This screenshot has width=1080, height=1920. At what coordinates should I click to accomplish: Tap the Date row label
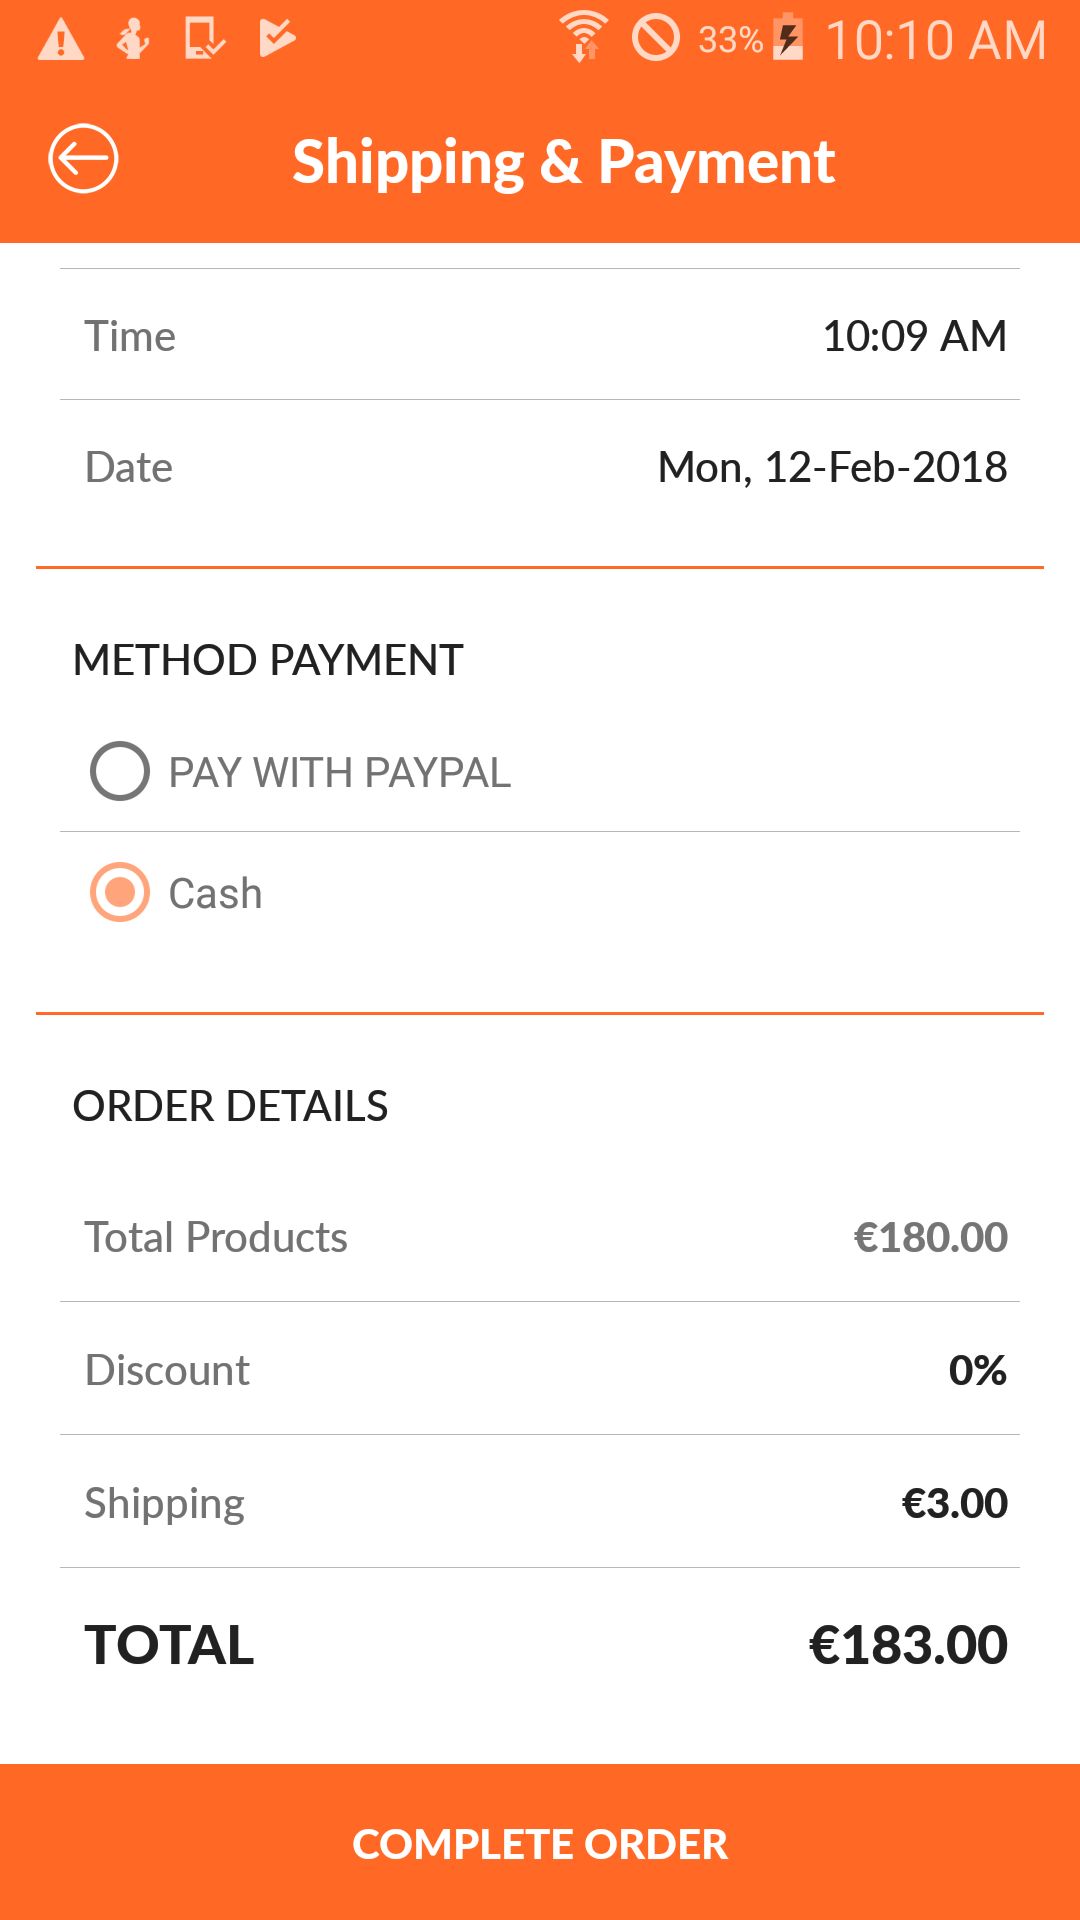click(129, 467)
